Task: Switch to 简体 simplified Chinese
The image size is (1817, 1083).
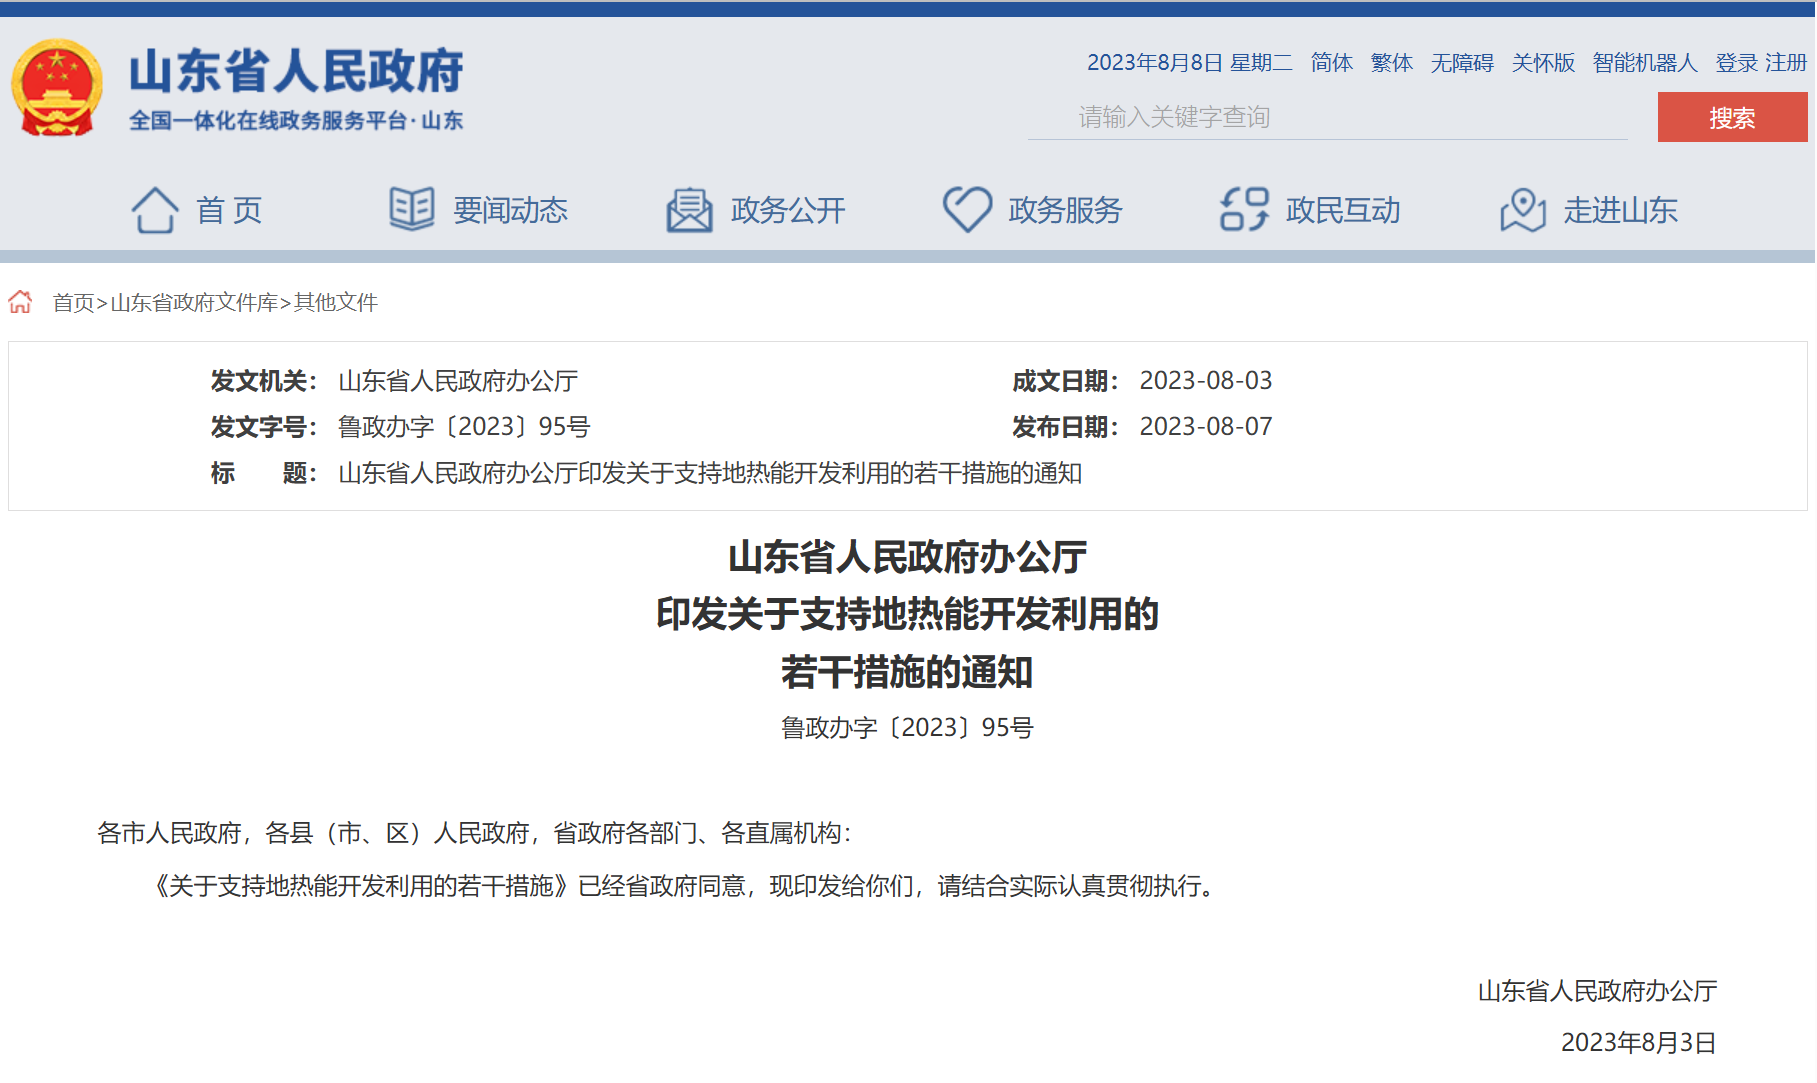Action: (x=1332, y=63)
